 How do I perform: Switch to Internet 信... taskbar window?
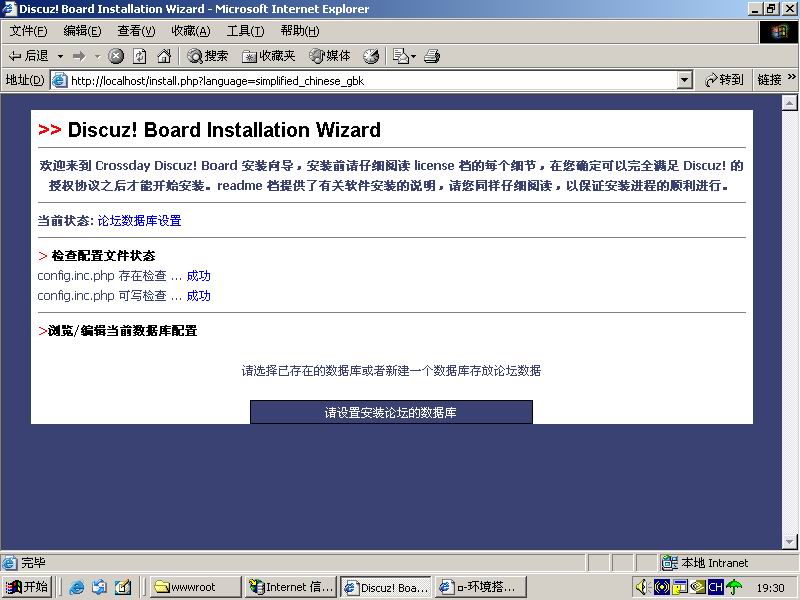click(290, 587)
